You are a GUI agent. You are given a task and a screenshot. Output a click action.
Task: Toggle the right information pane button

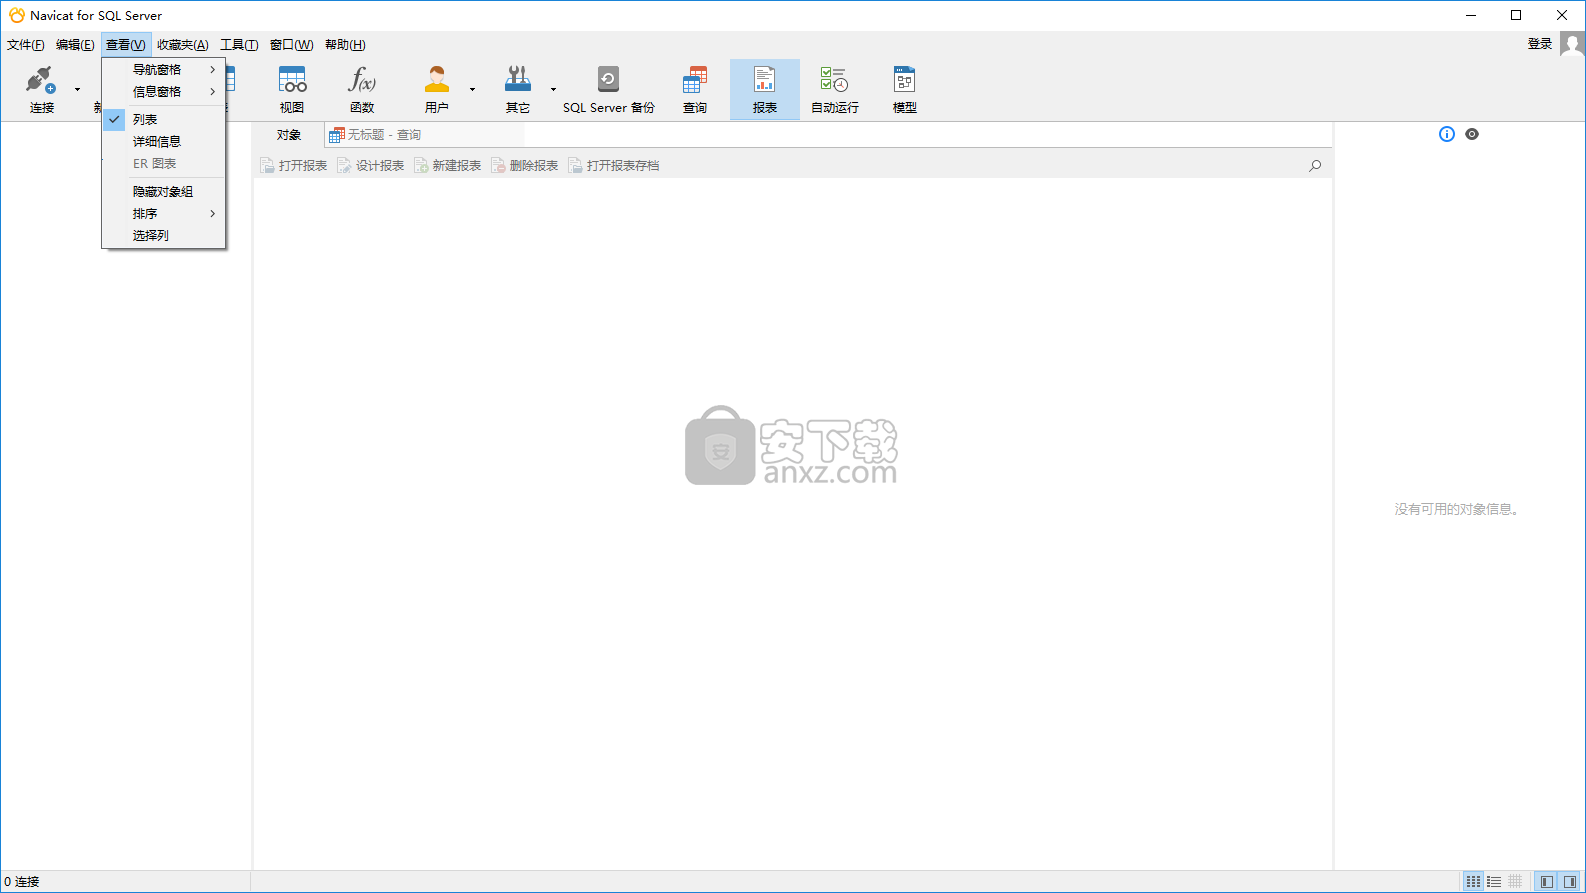(x=1570, y=882)
